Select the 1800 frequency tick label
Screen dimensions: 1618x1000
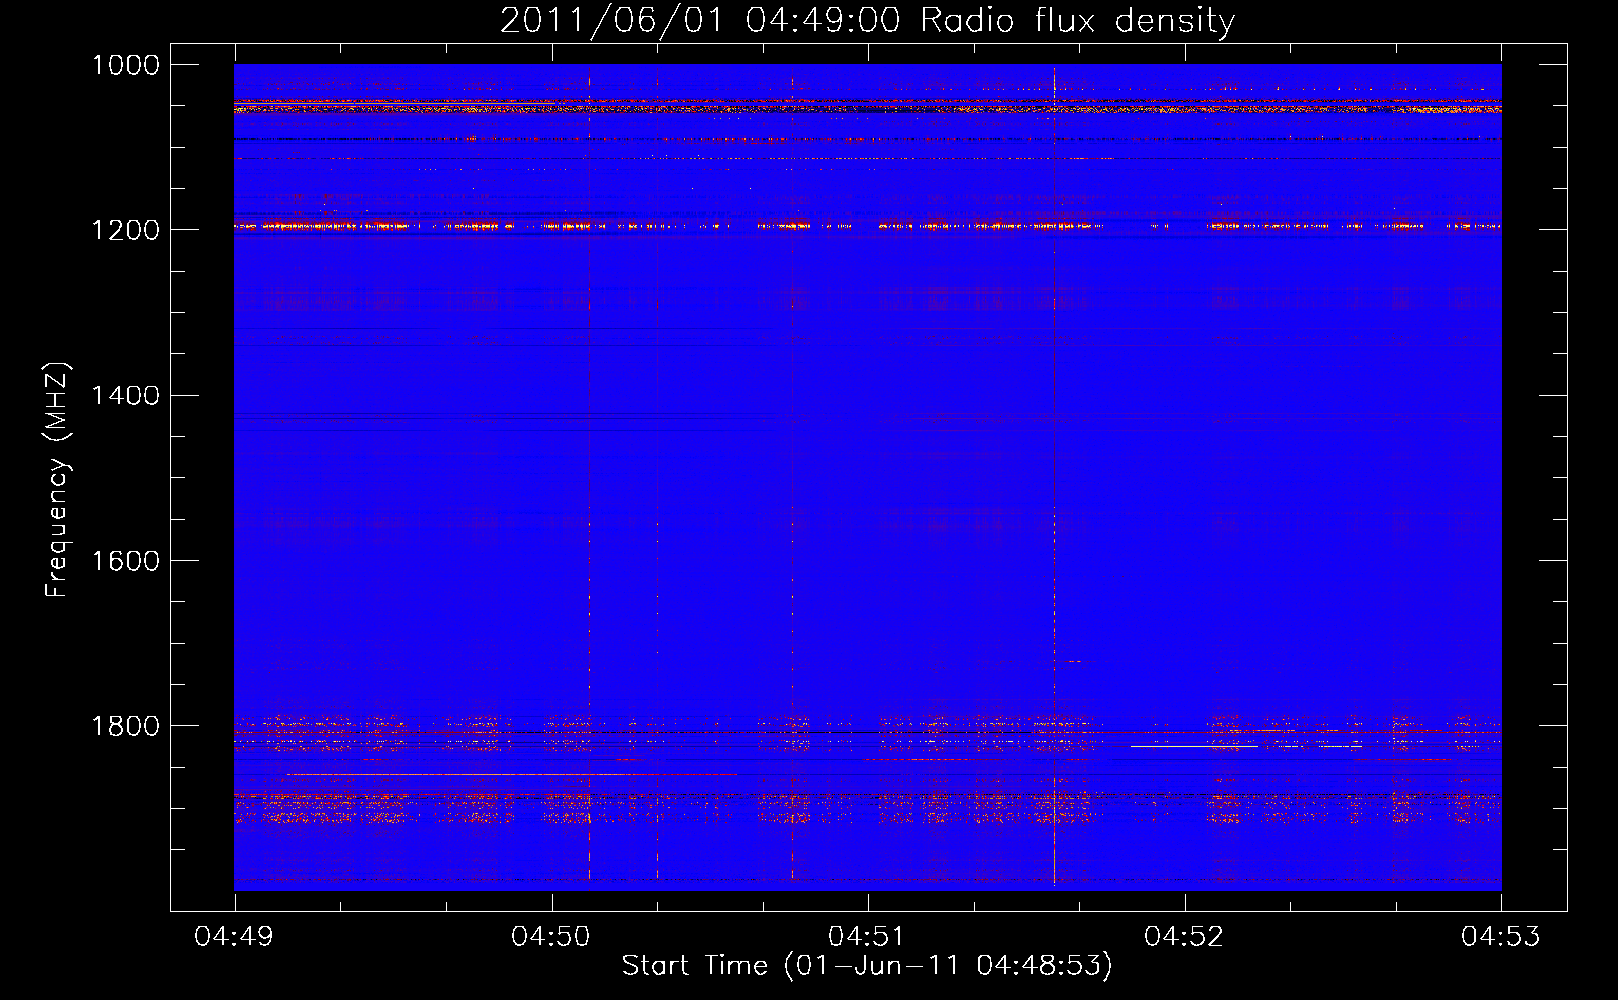click(125, 725)
